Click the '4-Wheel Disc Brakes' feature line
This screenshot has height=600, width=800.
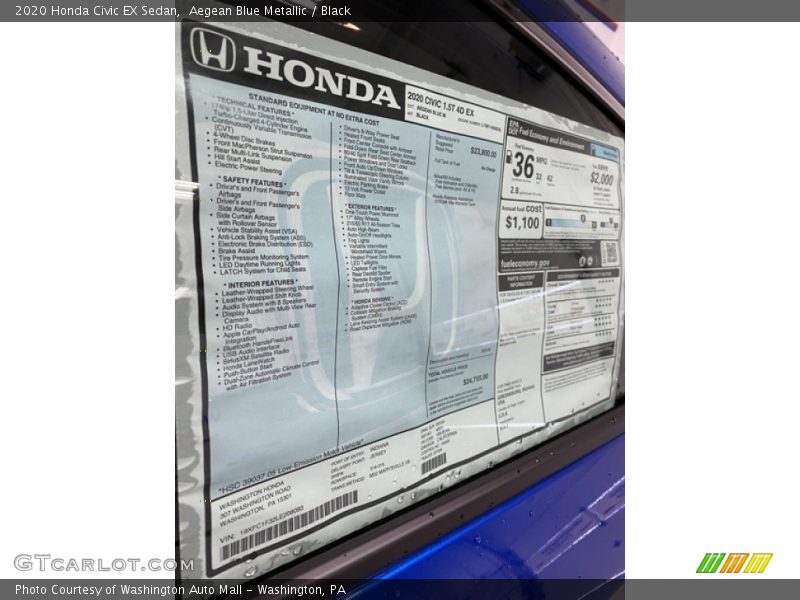tap(244, 138)
